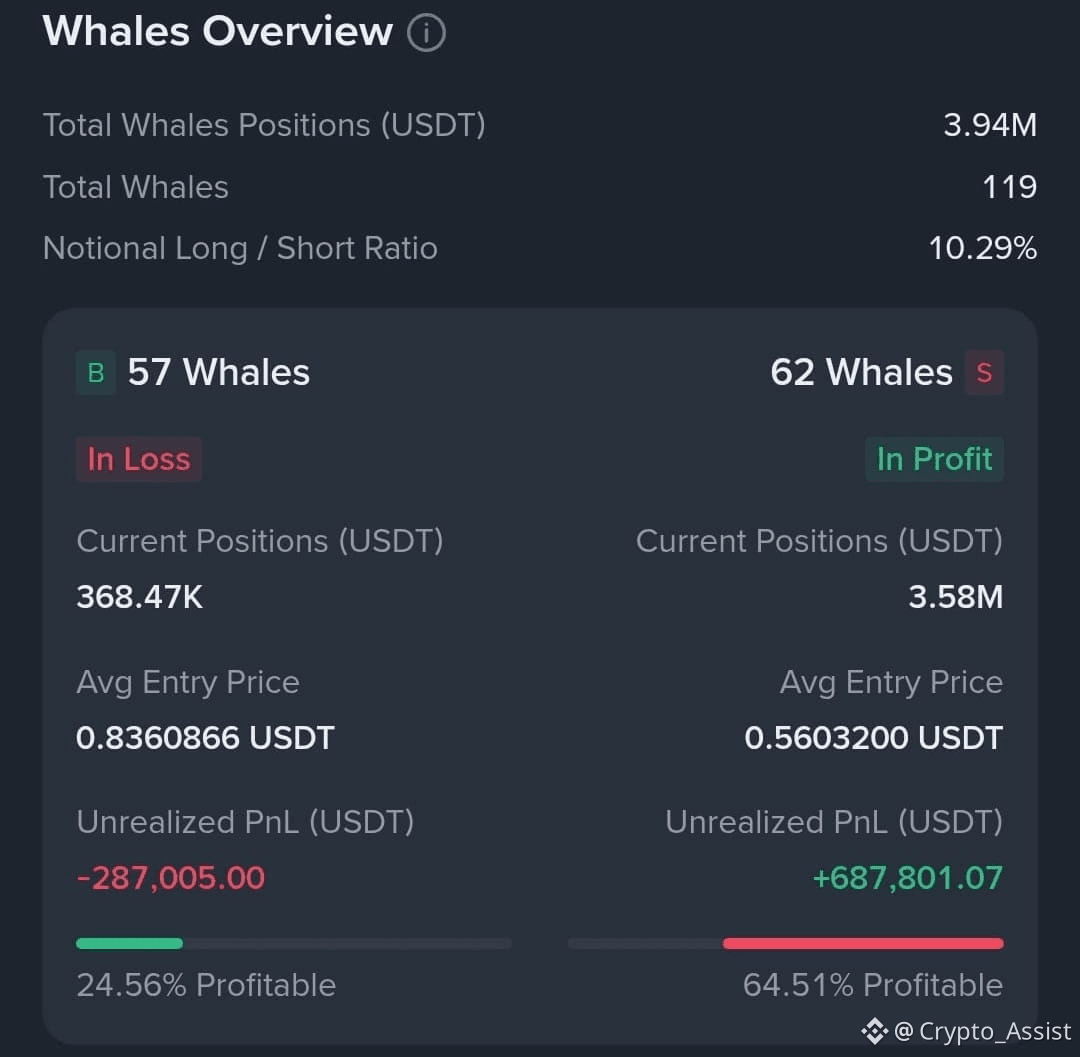
Task: Select the In Profit tag
Action: point(934,459)
